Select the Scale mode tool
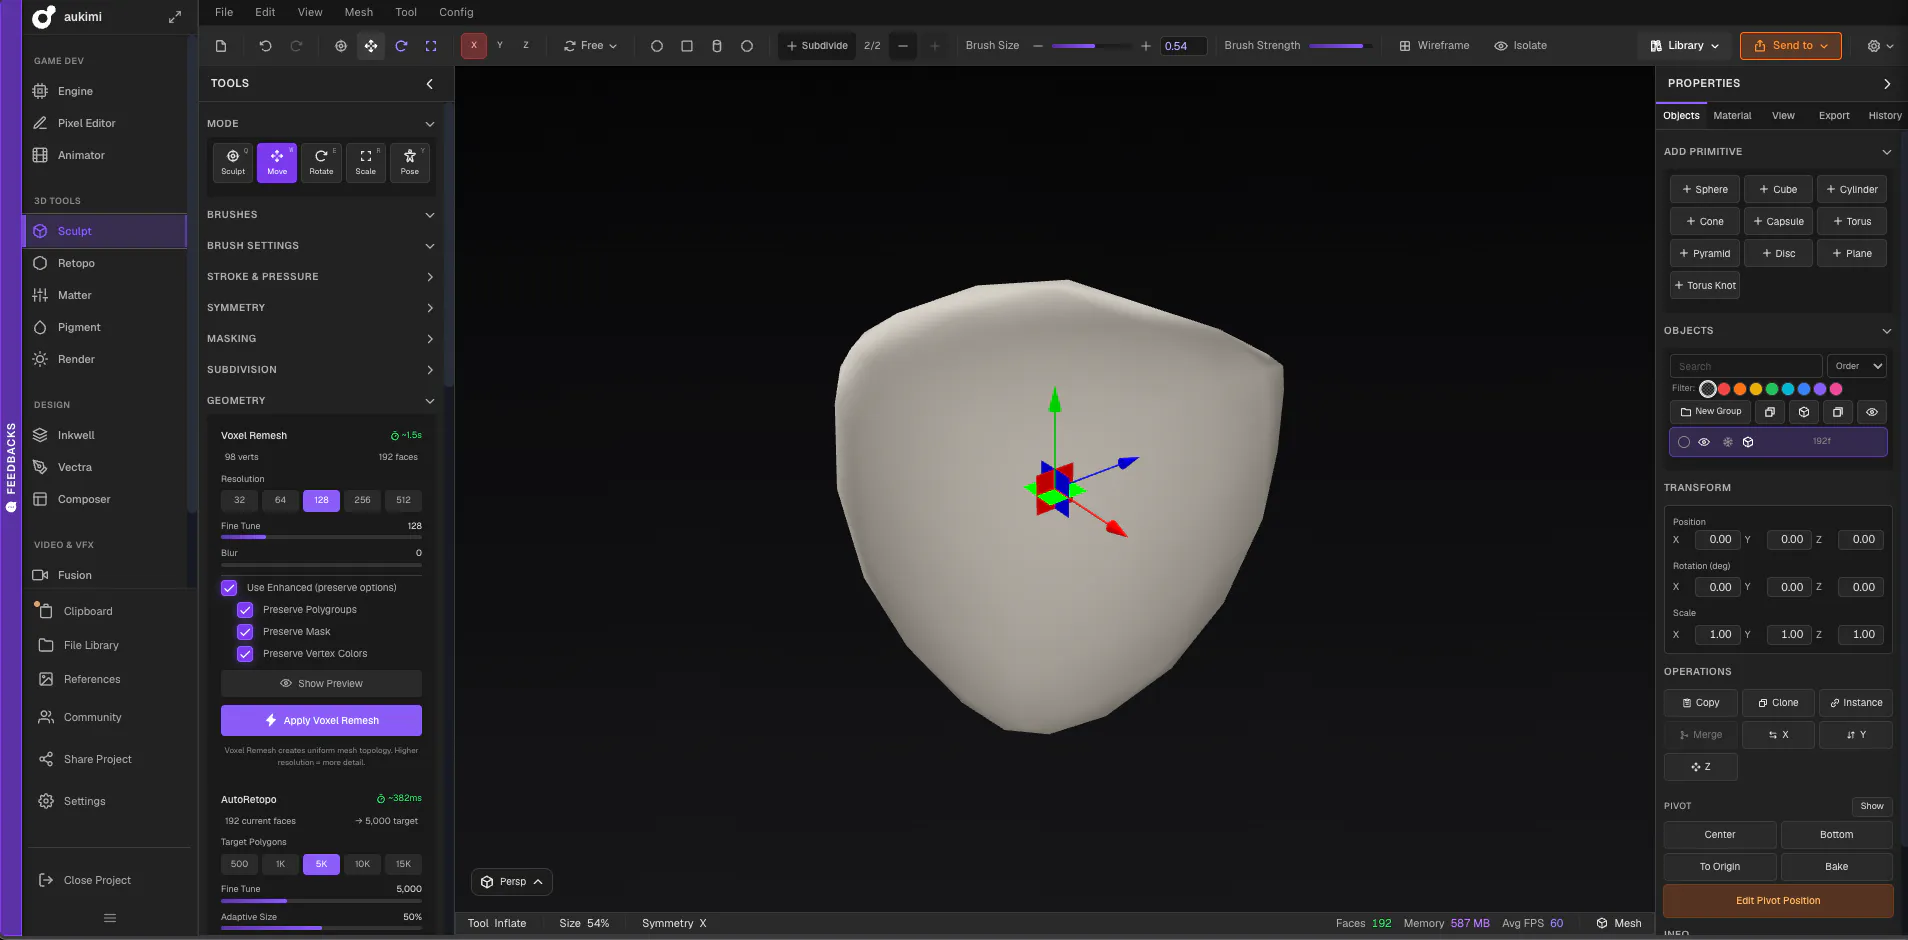 click(366, 162)
